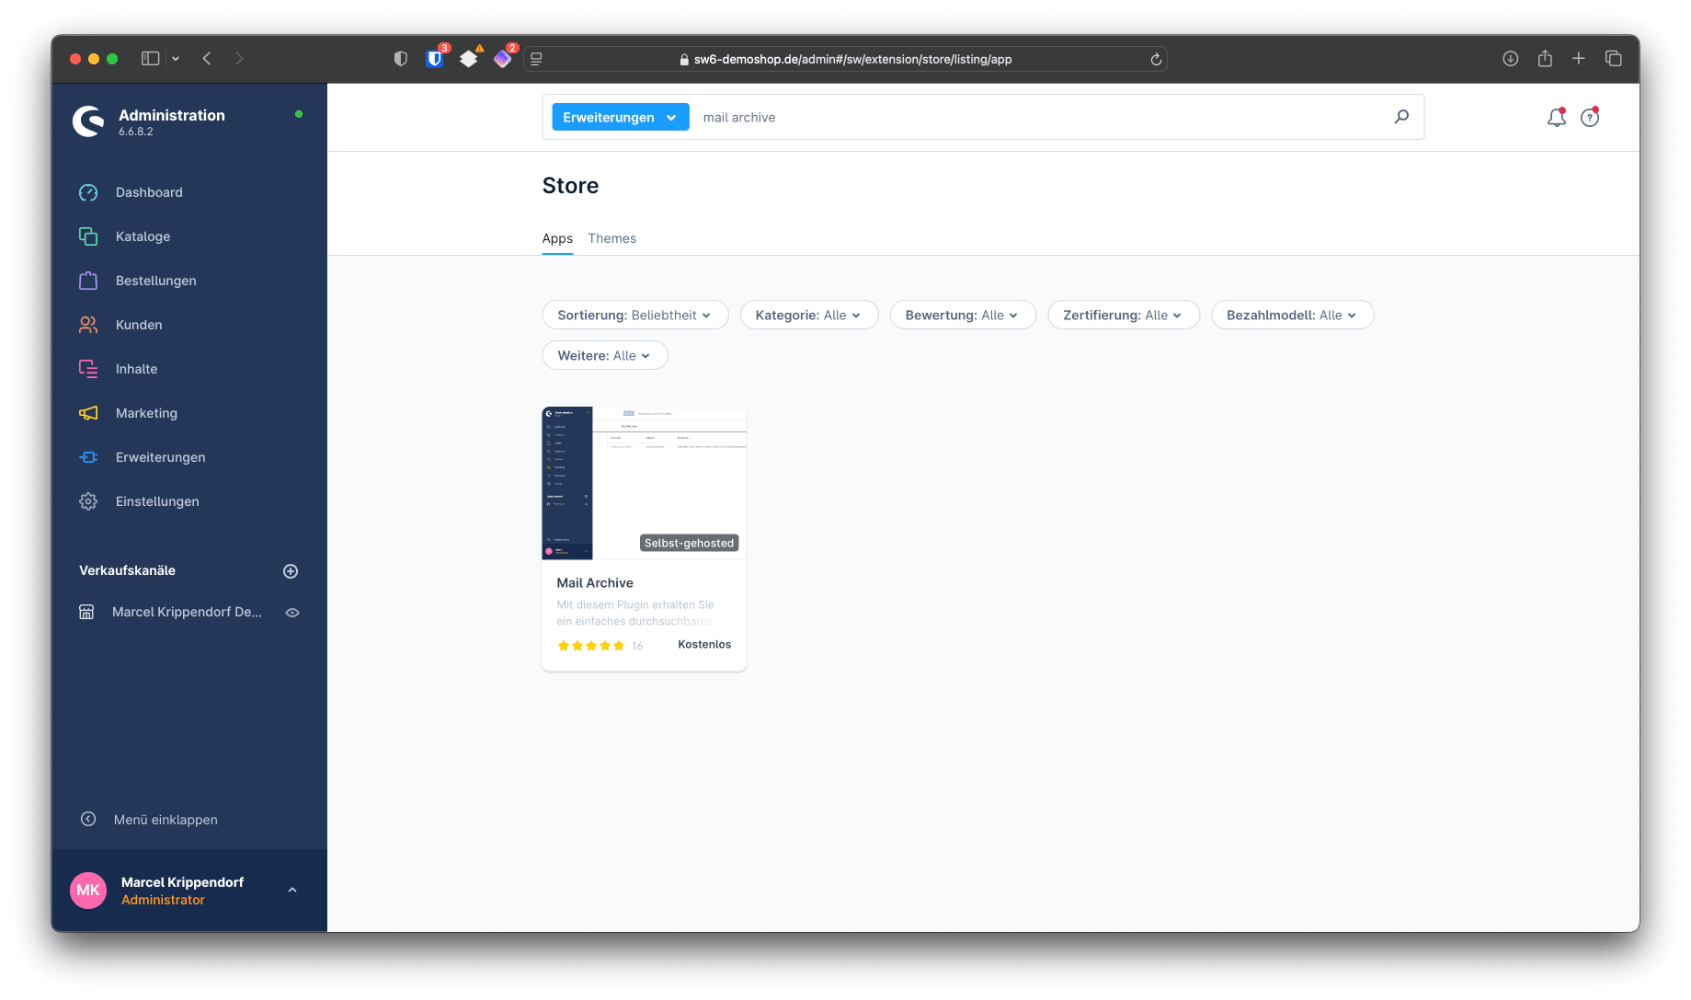Viewport: 1691px width, 1000px height.
Task: Open the notification bell
Action: (x=1555, y=117)
